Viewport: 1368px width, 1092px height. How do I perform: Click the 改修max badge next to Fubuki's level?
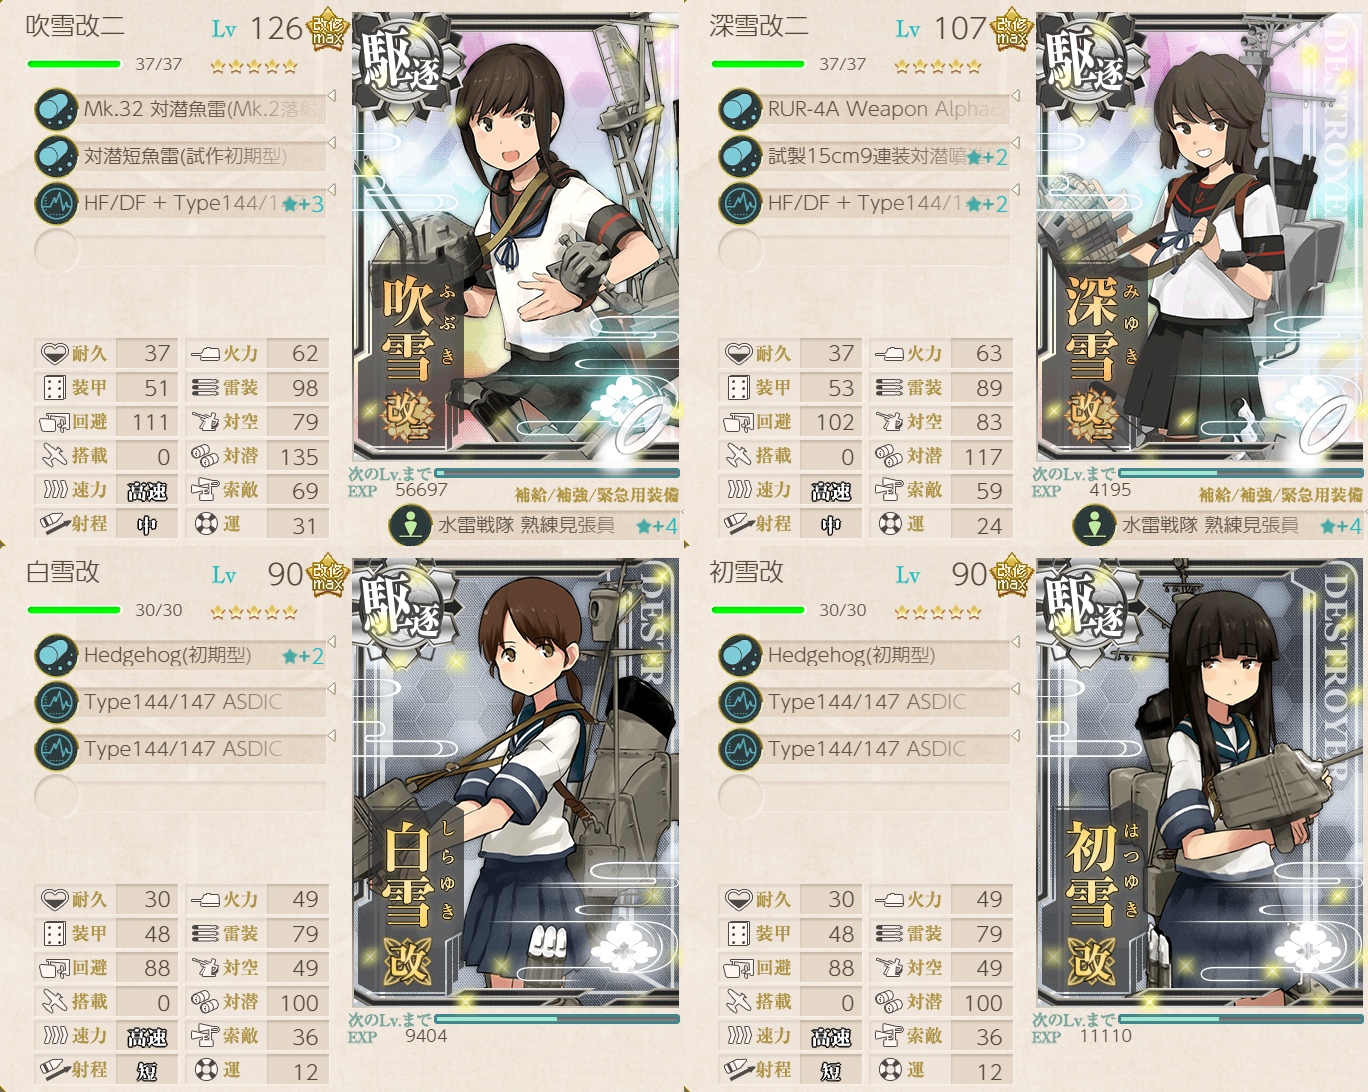(x=327, y=31)
